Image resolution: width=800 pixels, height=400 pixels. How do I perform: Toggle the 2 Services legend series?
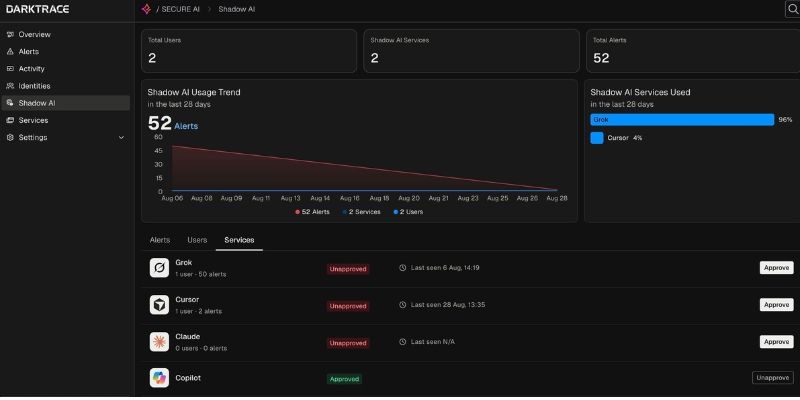(x=361, y=212)
